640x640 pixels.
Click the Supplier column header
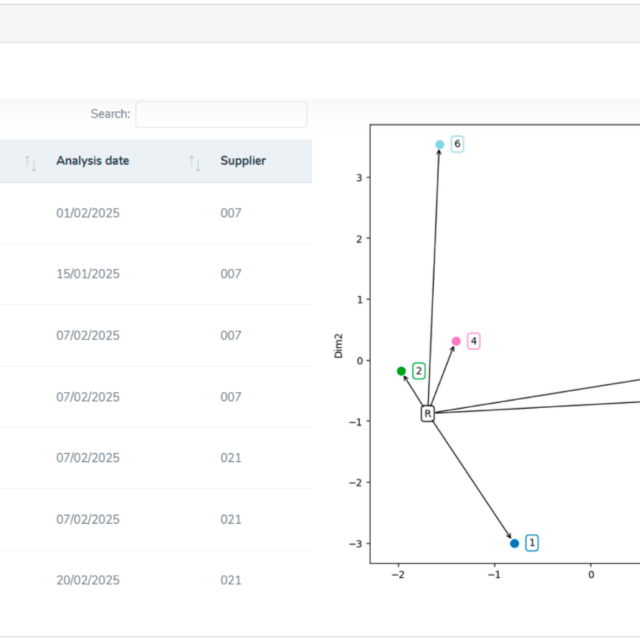(243, 161)
